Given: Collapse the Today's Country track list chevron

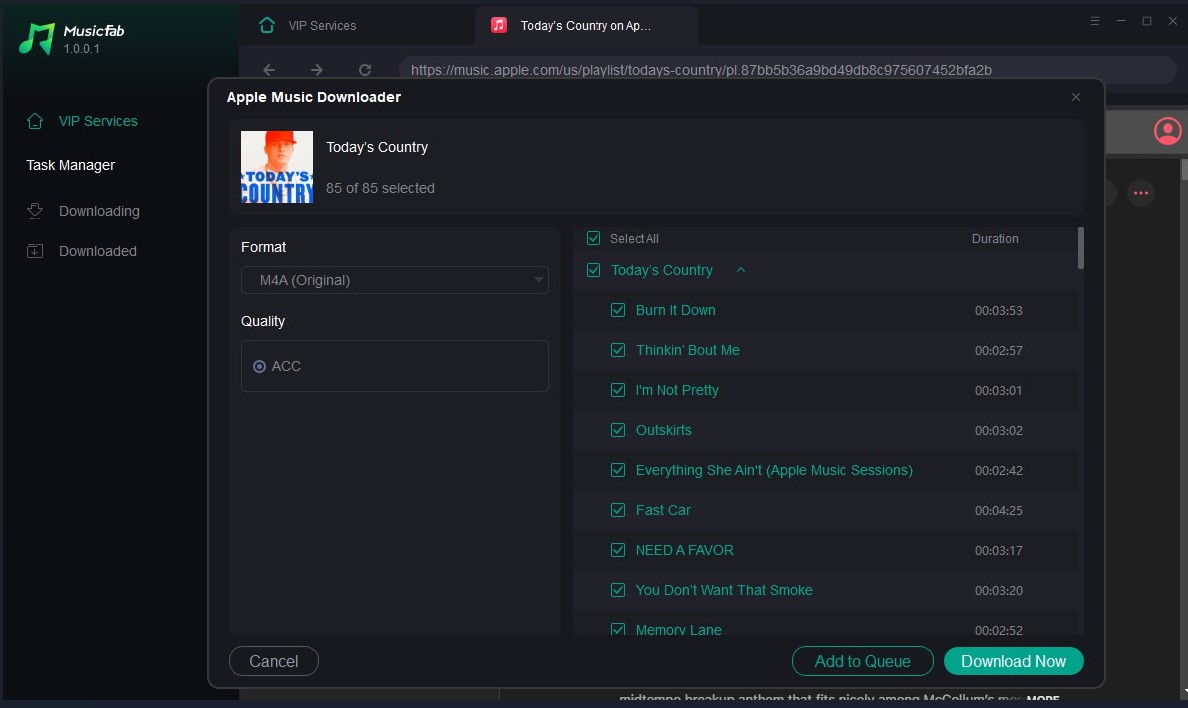Looking at the screenshot, I should (741, 270).
